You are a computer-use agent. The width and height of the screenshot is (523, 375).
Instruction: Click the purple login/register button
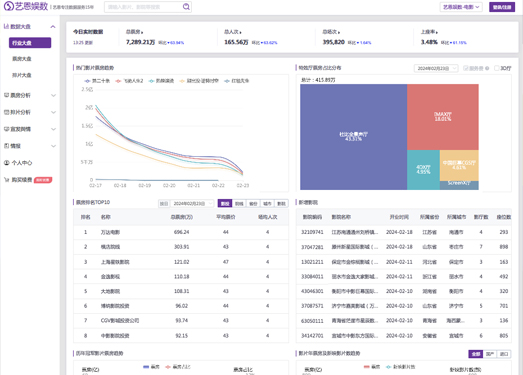point(502,7)
